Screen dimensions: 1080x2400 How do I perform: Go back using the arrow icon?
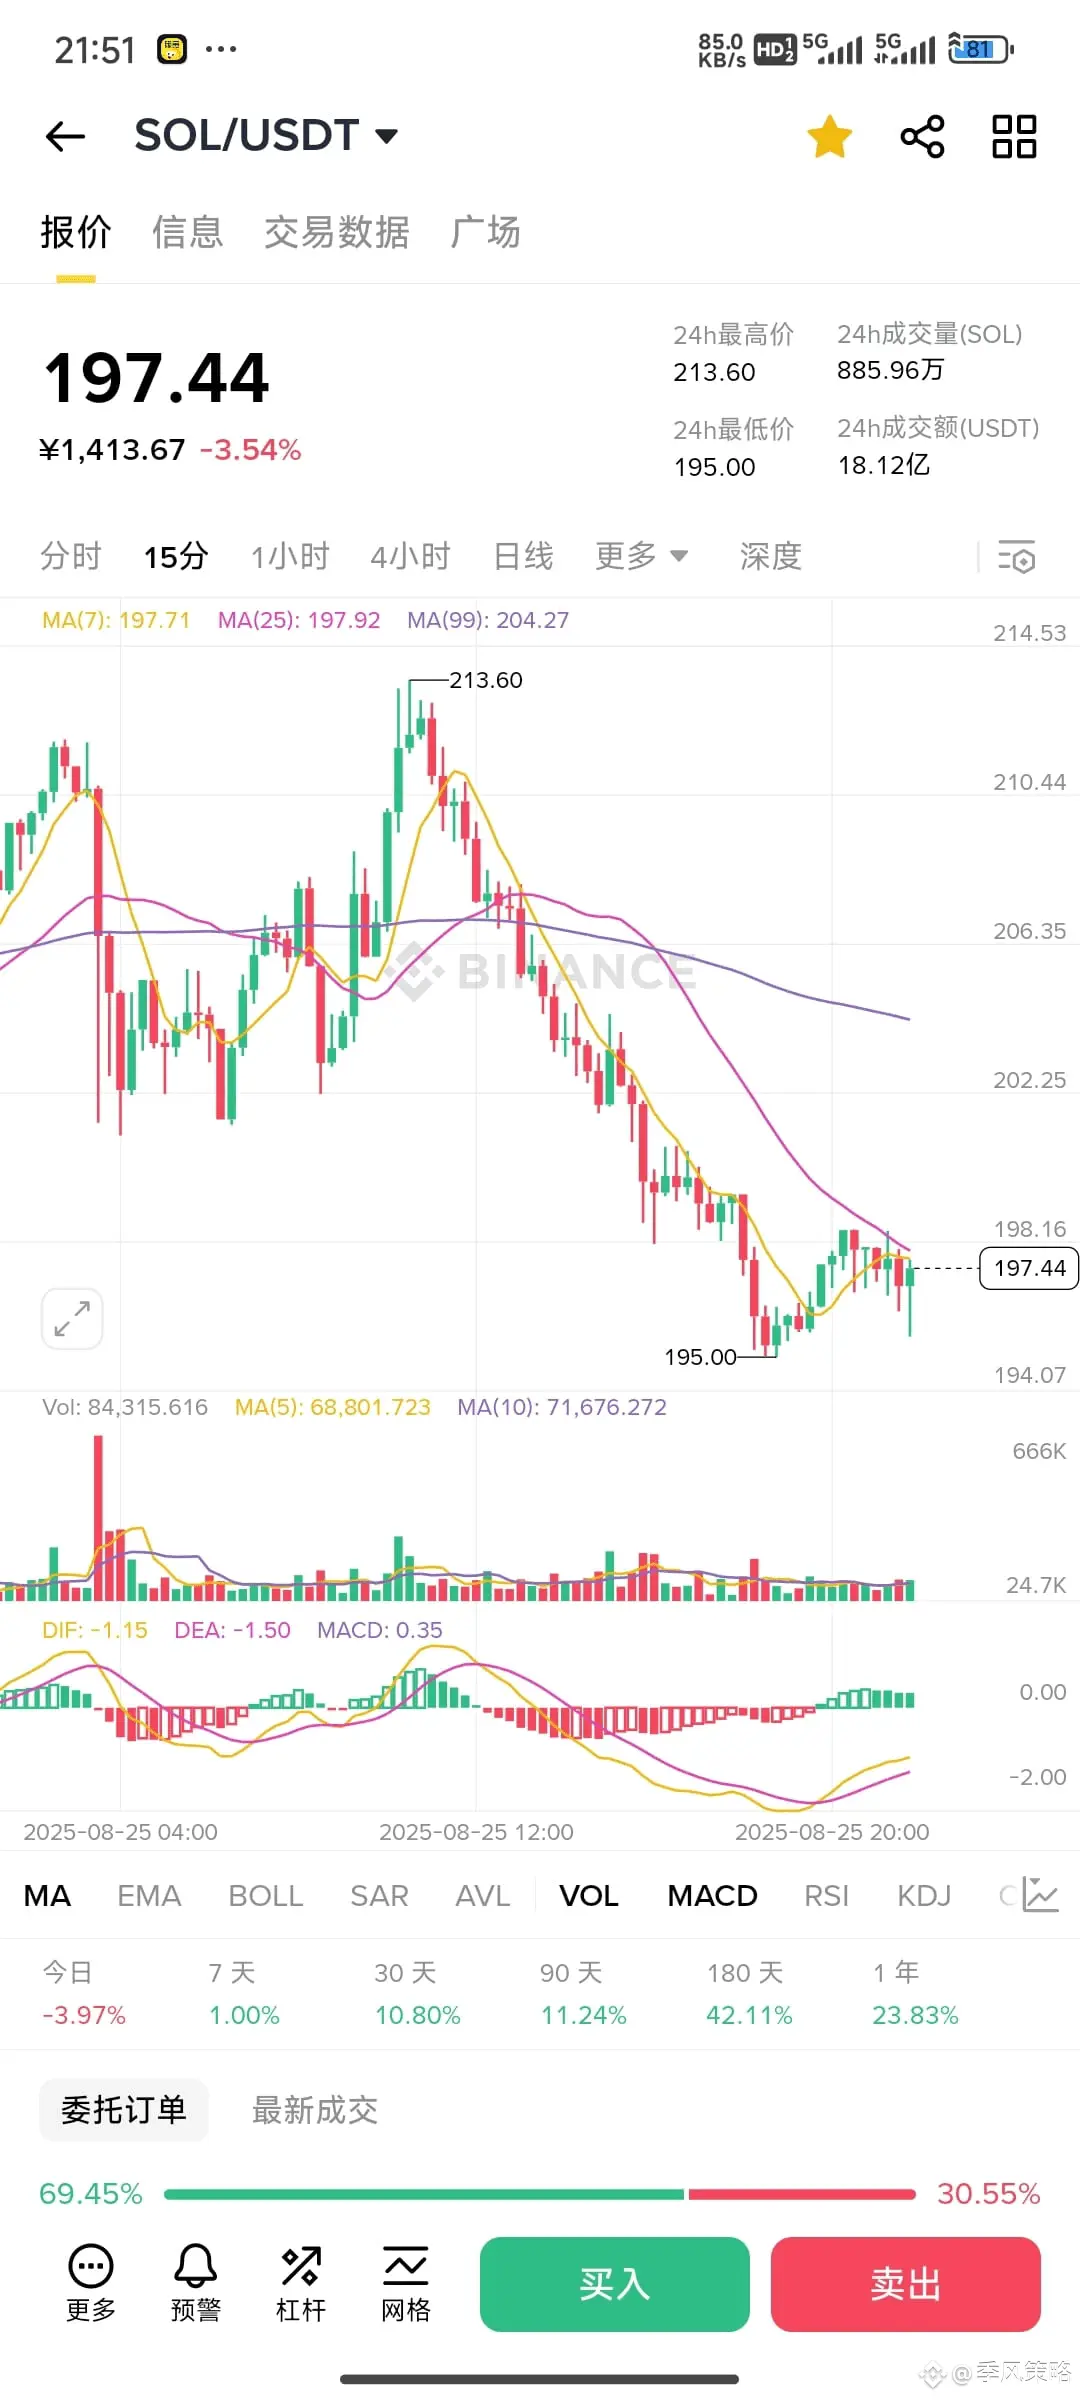pyautogui.click(x=66, y=136)
